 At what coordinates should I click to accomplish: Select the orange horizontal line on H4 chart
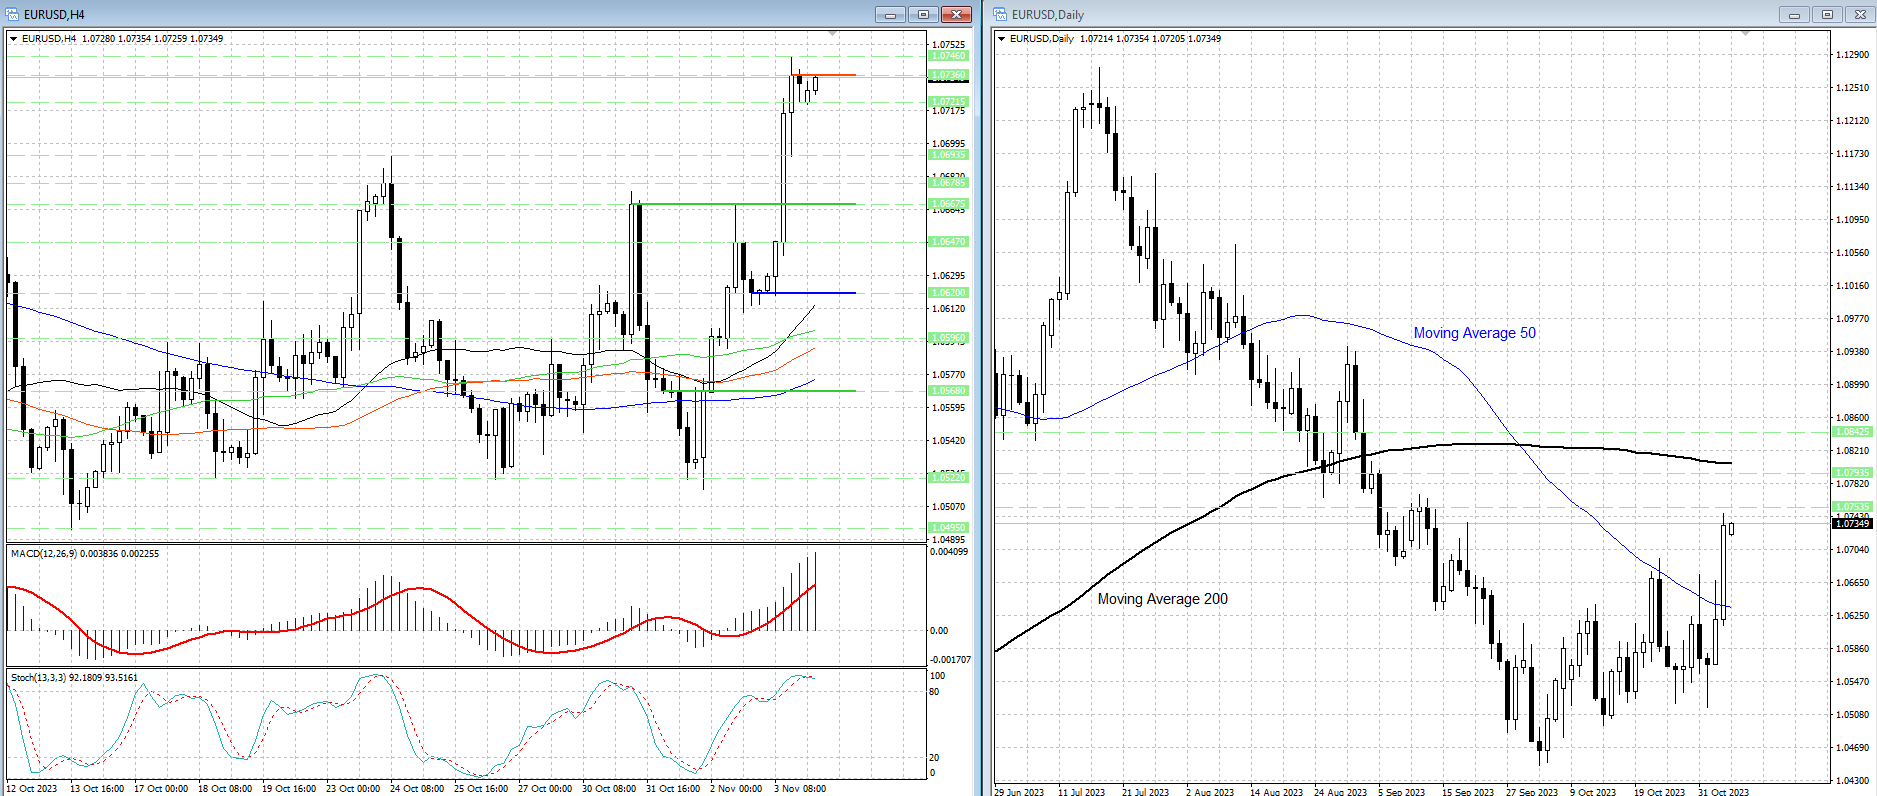824,75
